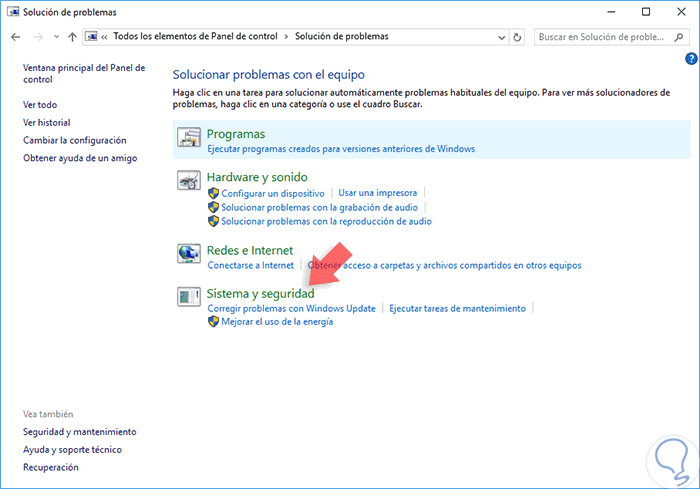Screen dimensions: 700x489
Task: Select Configurar un dispositivo
Action: click(x=273, y=193)
